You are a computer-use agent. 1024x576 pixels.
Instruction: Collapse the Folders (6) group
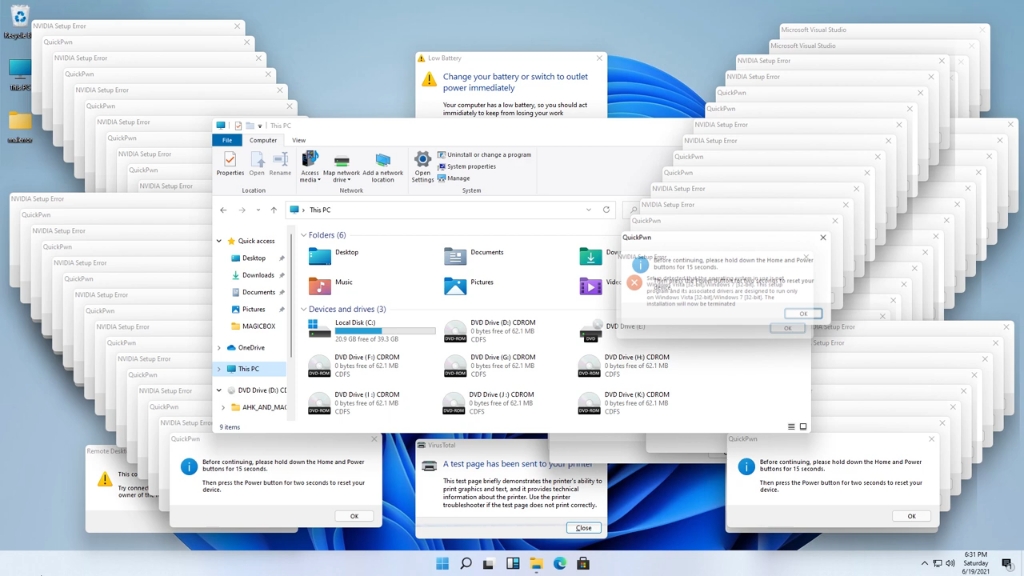coord(303,235)
